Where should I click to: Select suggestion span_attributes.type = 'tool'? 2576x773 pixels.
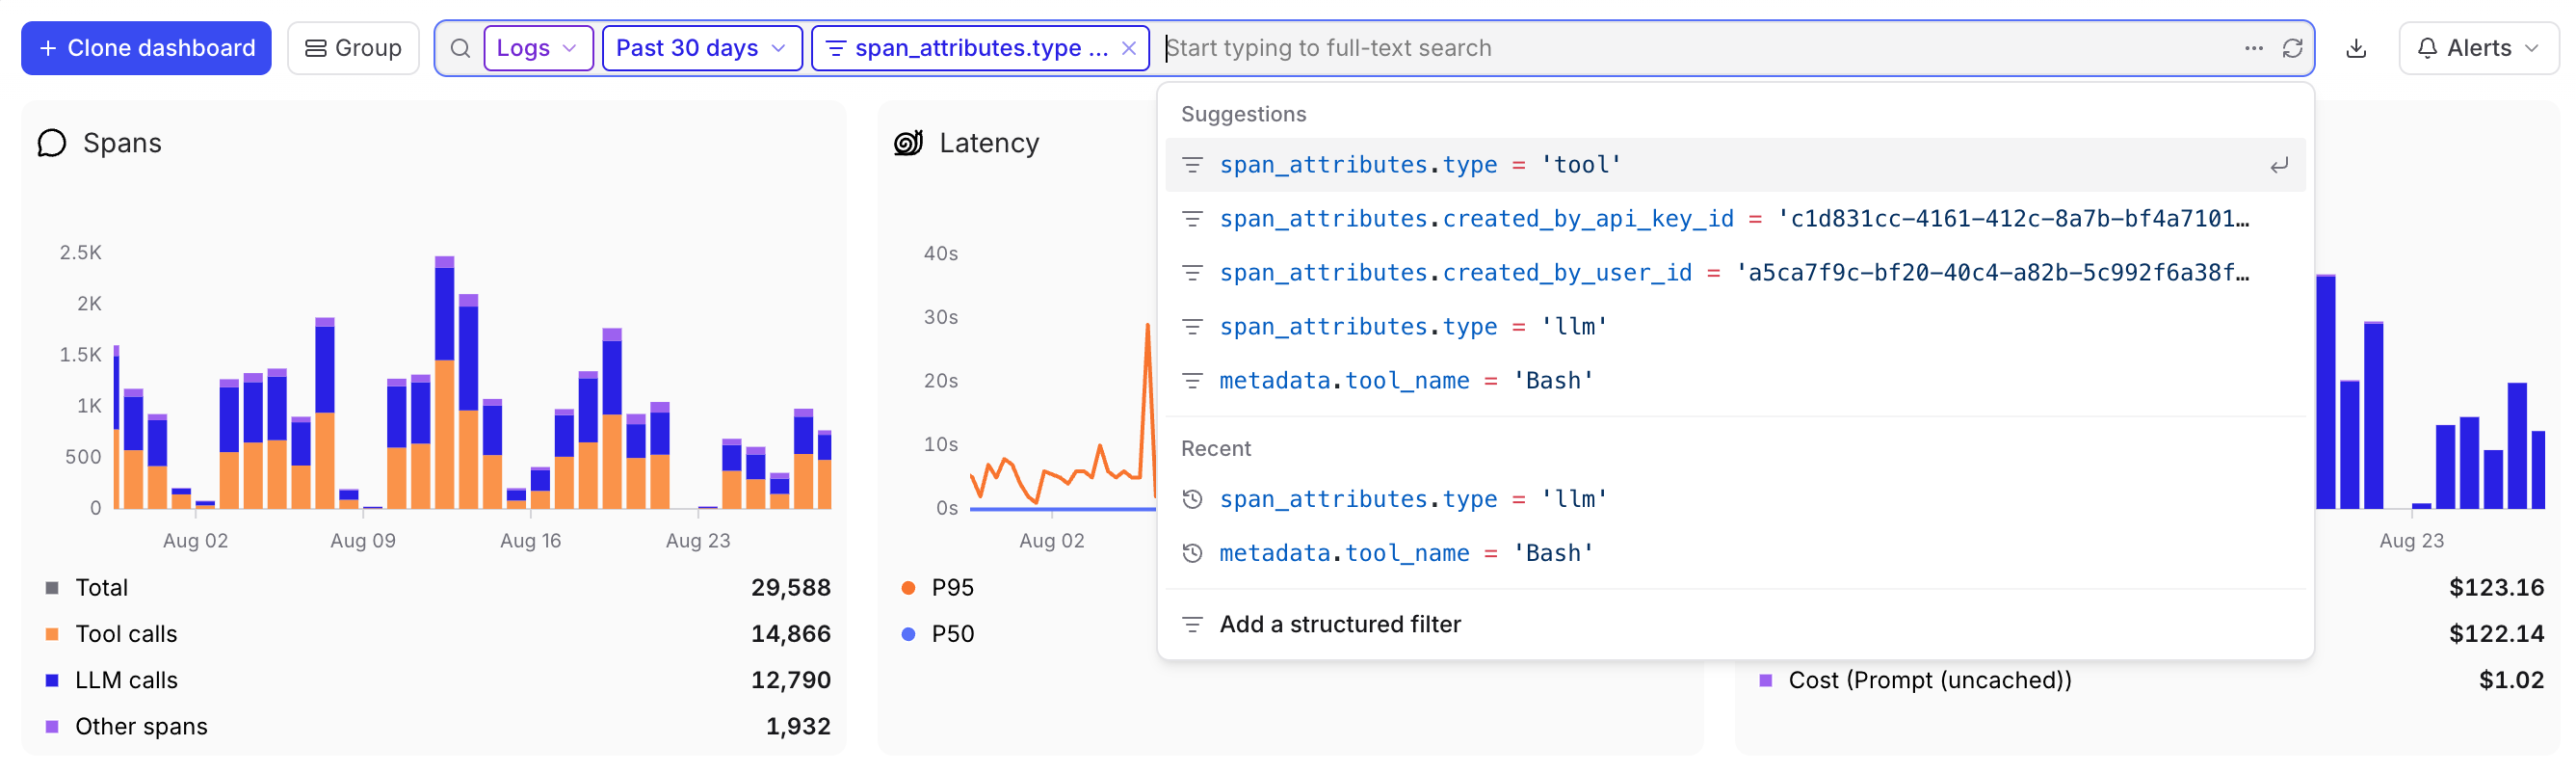click(x=1735, y=165)
